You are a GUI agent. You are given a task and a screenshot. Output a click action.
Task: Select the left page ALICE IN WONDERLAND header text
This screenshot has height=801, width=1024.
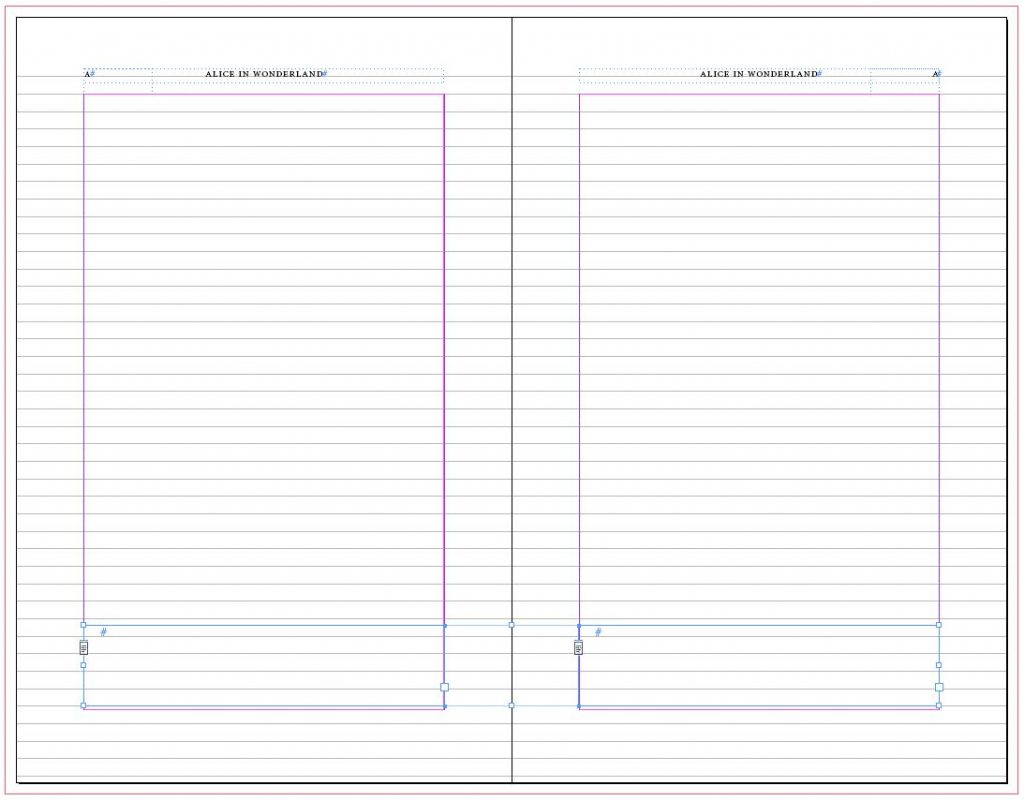[264, 73]
